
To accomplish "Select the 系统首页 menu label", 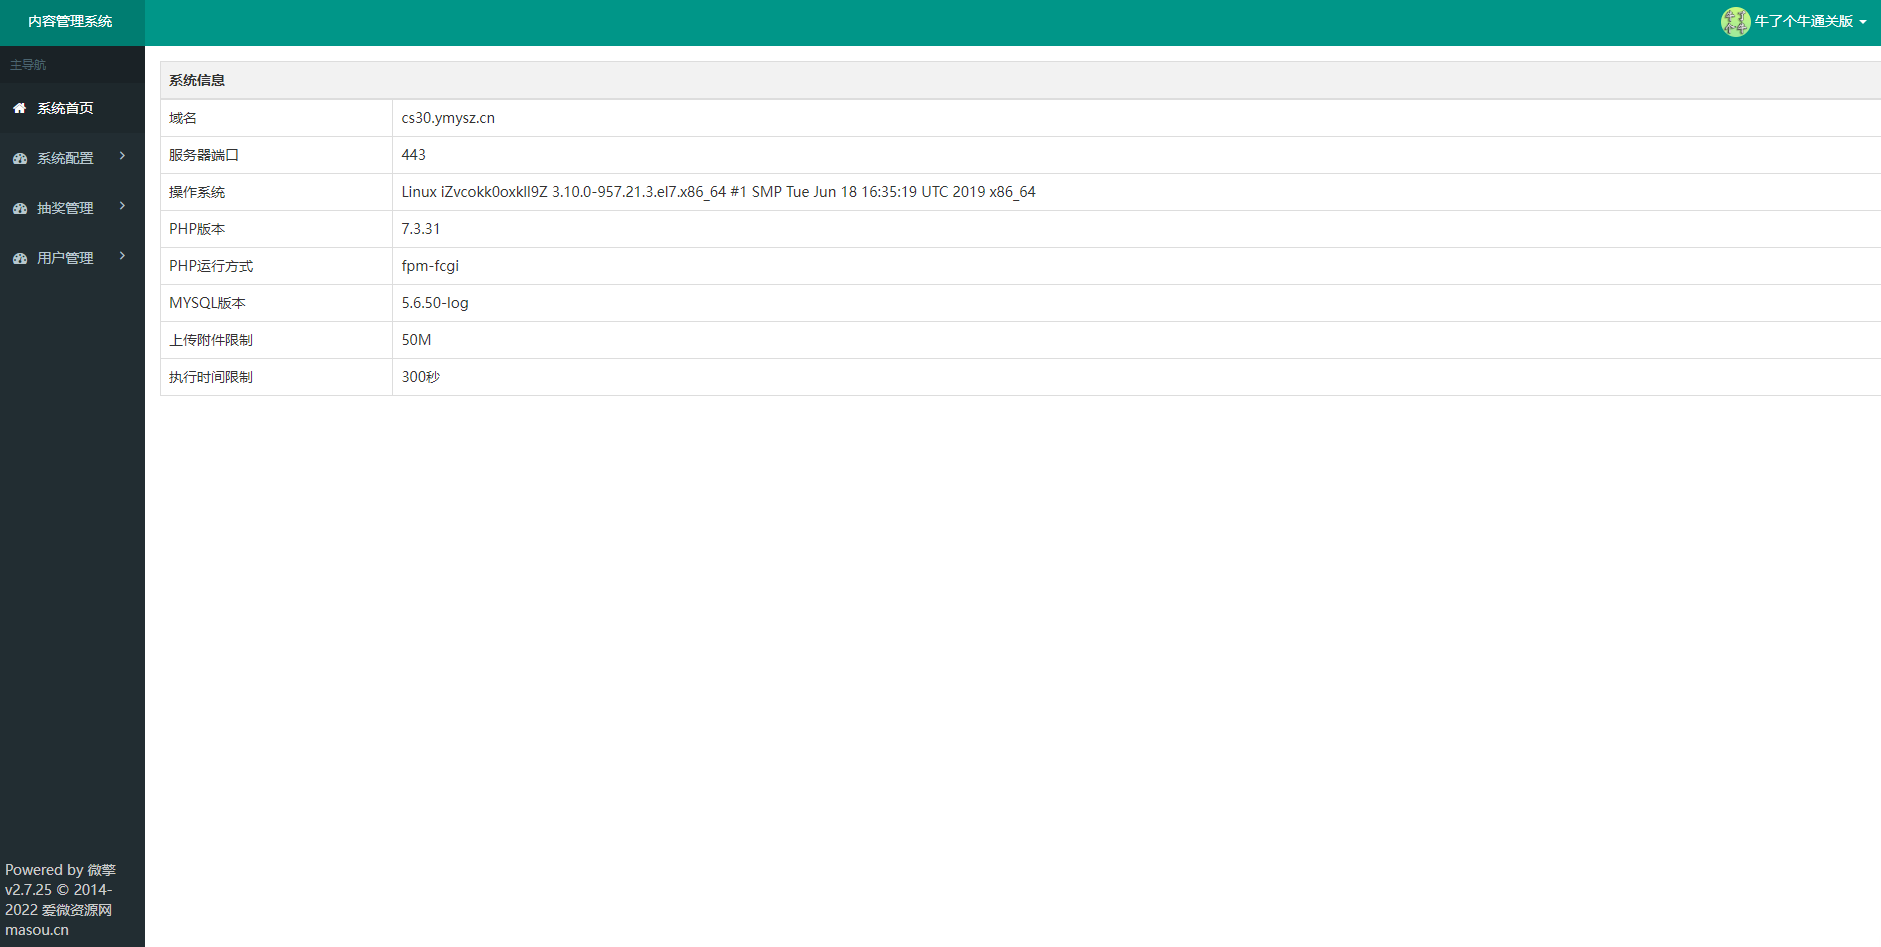I will coord(65,108).
